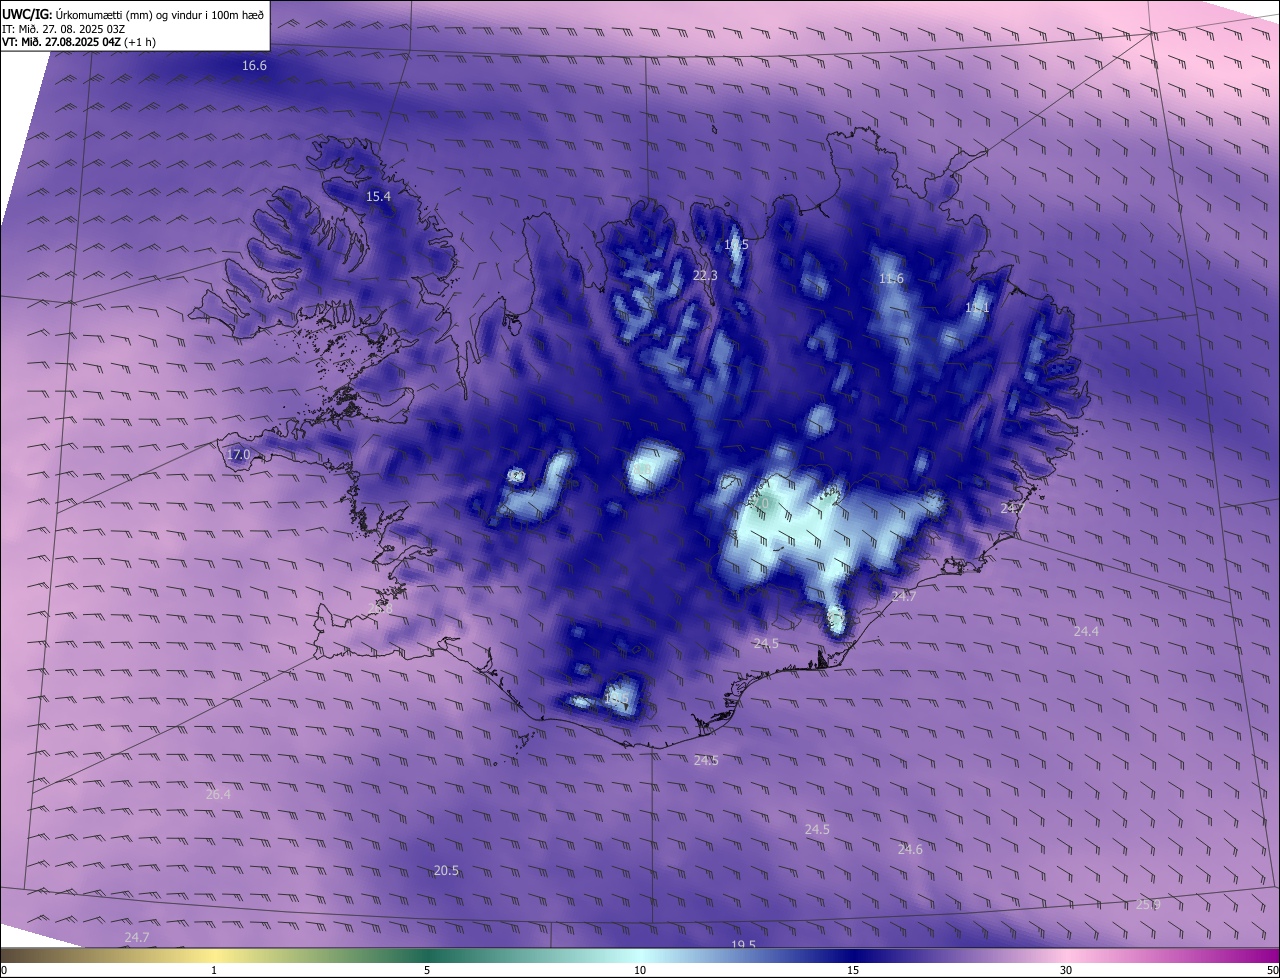Click the gradient color scale bar
This screenshot has width=1280, height=978.
640,956
